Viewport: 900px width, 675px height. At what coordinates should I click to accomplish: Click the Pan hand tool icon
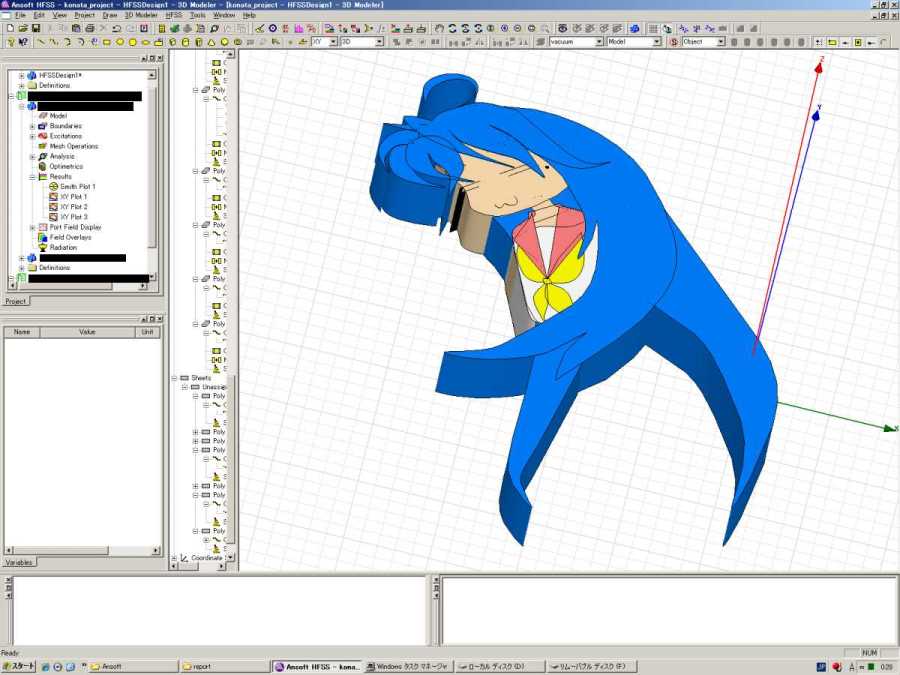pyautogui.click(x=439, y=28)
